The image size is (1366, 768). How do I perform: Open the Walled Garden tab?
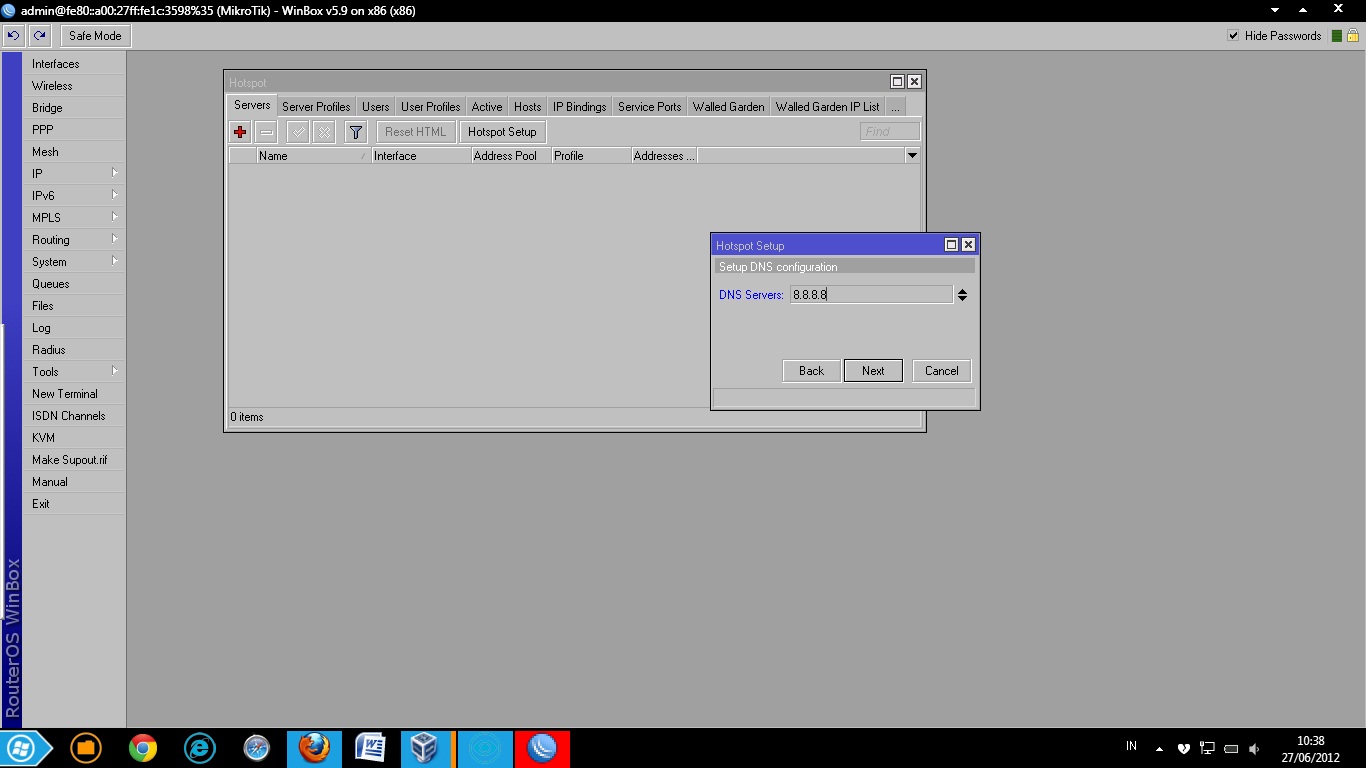729,107
